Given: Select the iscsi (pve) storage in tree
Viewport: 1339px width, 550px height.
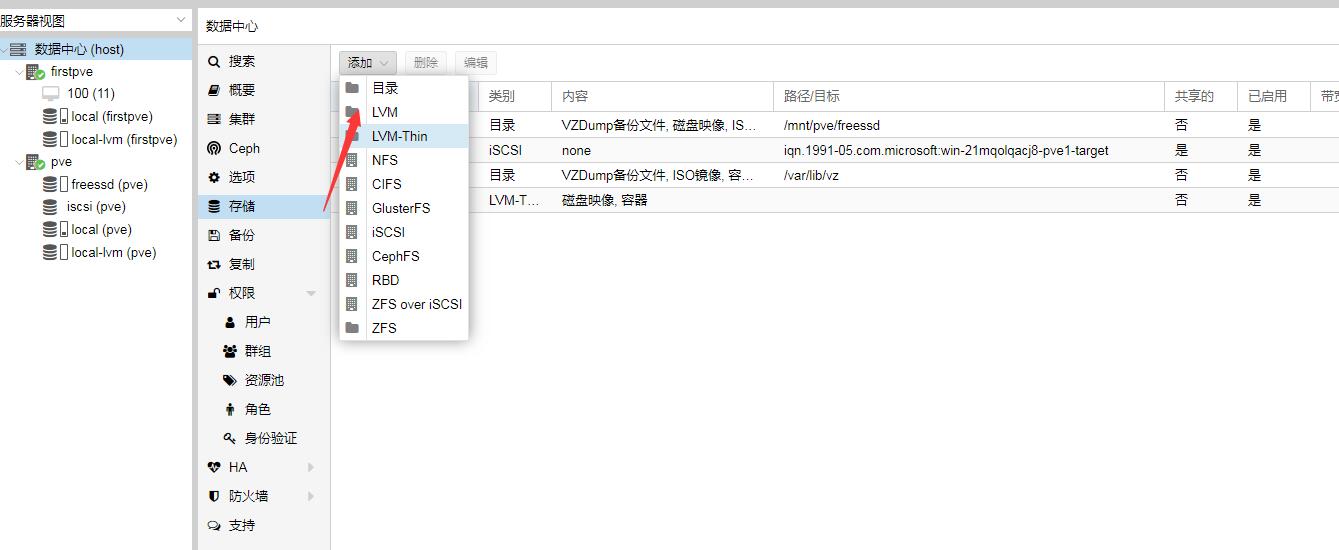Looking at the screenshot, I should pos(96,207).
